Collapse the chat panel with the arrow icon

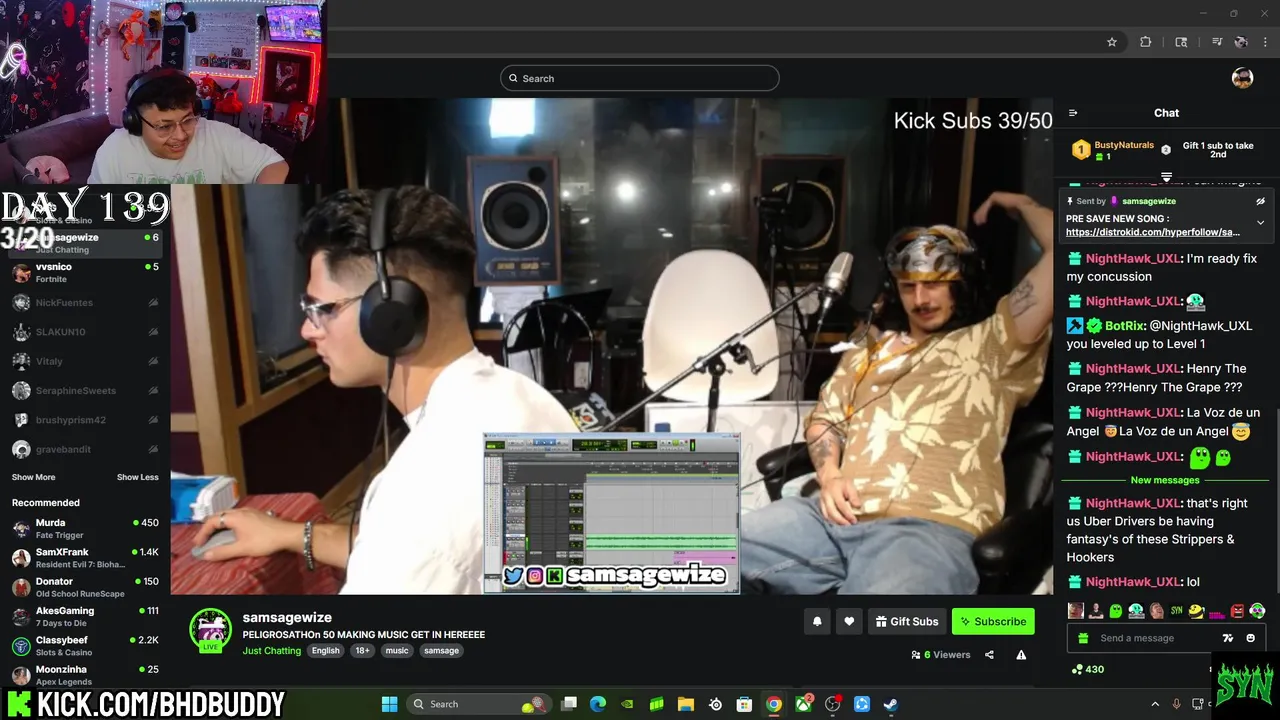click(1073, 113)
